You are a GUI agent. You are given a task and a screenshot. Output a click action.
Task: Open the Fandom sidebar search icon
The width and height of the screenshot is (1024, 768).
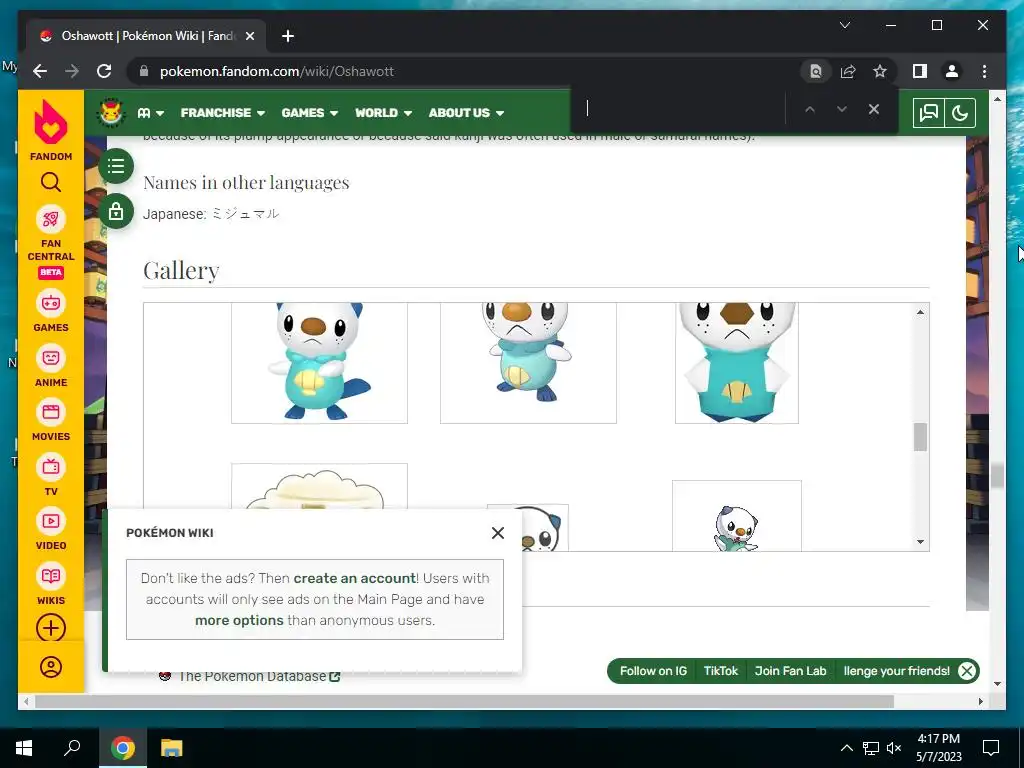(x=51, y=182)
